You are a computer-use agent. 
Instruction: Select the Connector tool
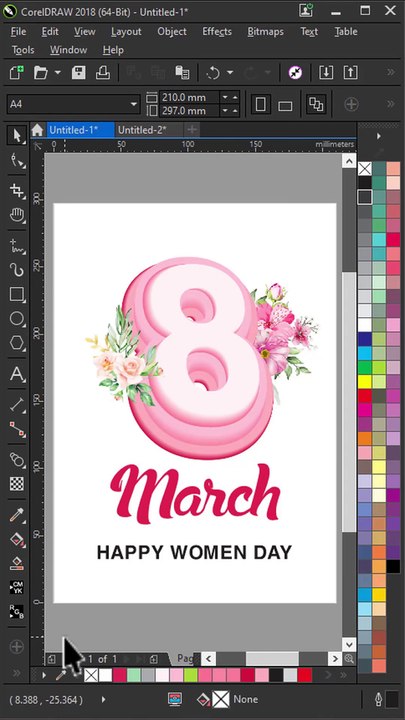click(x=17, y=428)
